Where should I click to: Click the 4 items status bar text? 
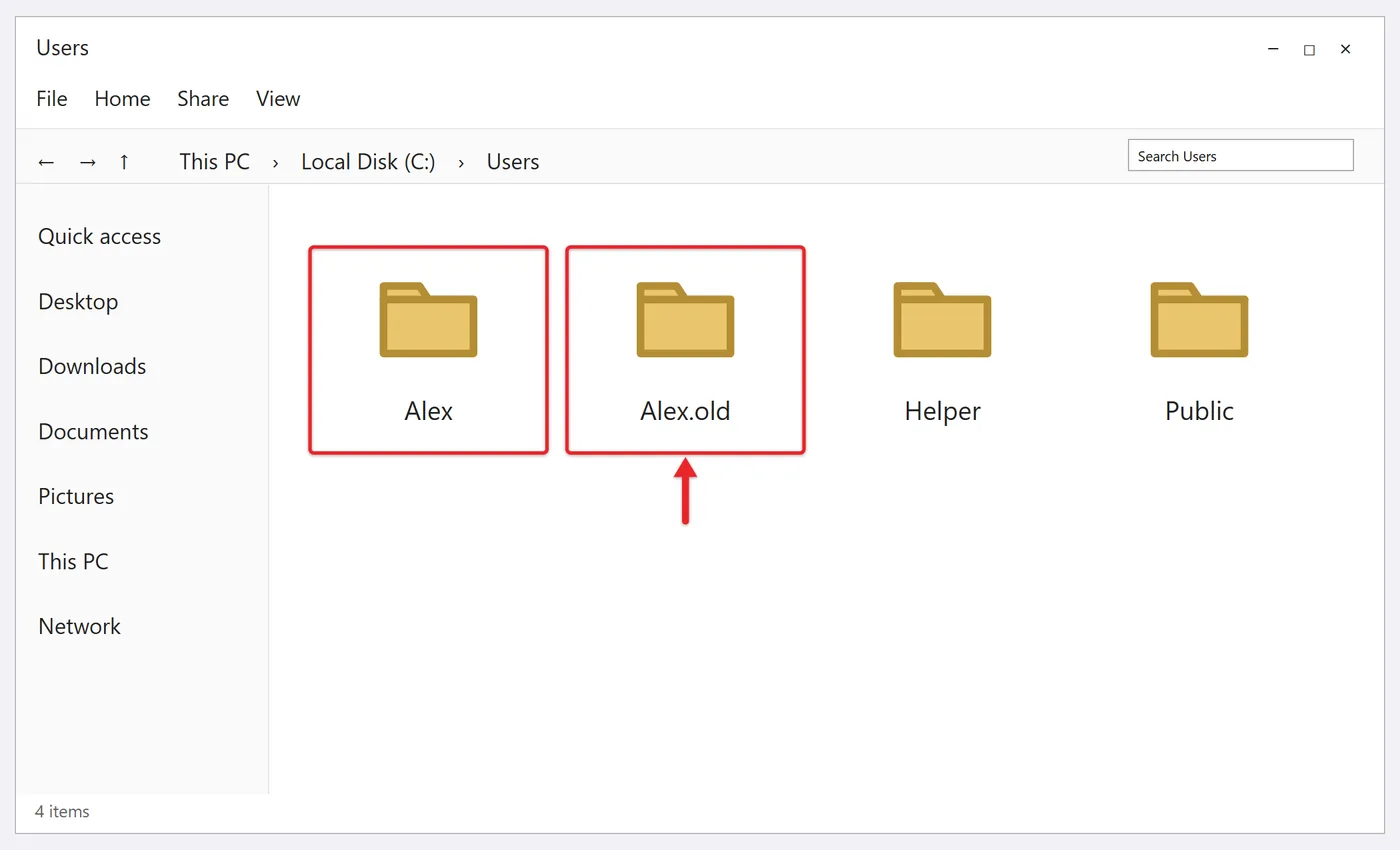62,812
